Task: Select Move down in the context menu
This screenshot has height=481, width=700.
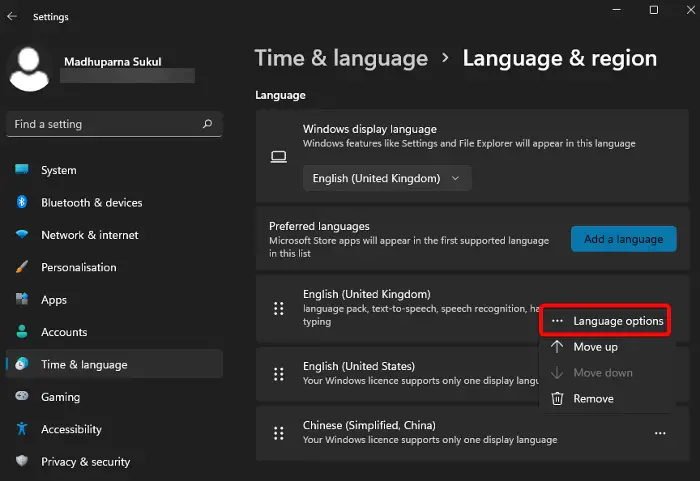Action: pos(605,372)
